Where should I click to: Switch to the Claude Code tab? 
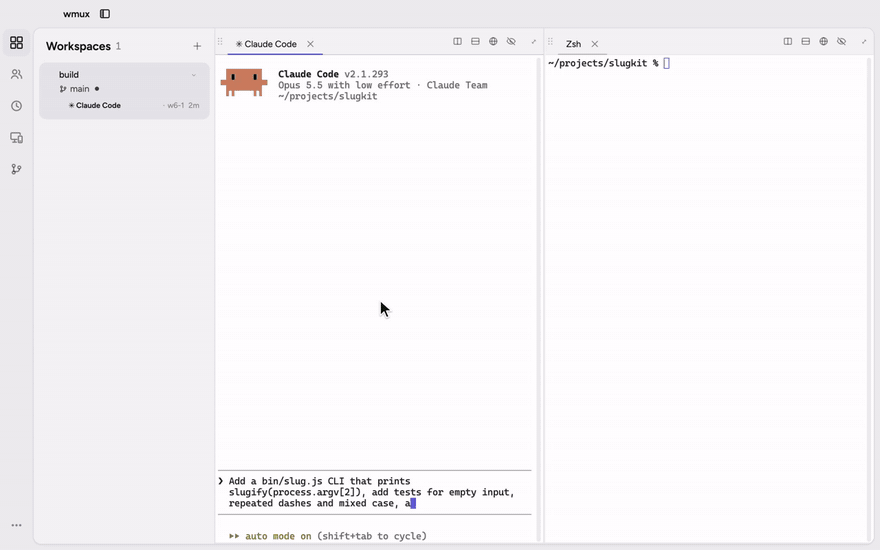click(266, 44)
